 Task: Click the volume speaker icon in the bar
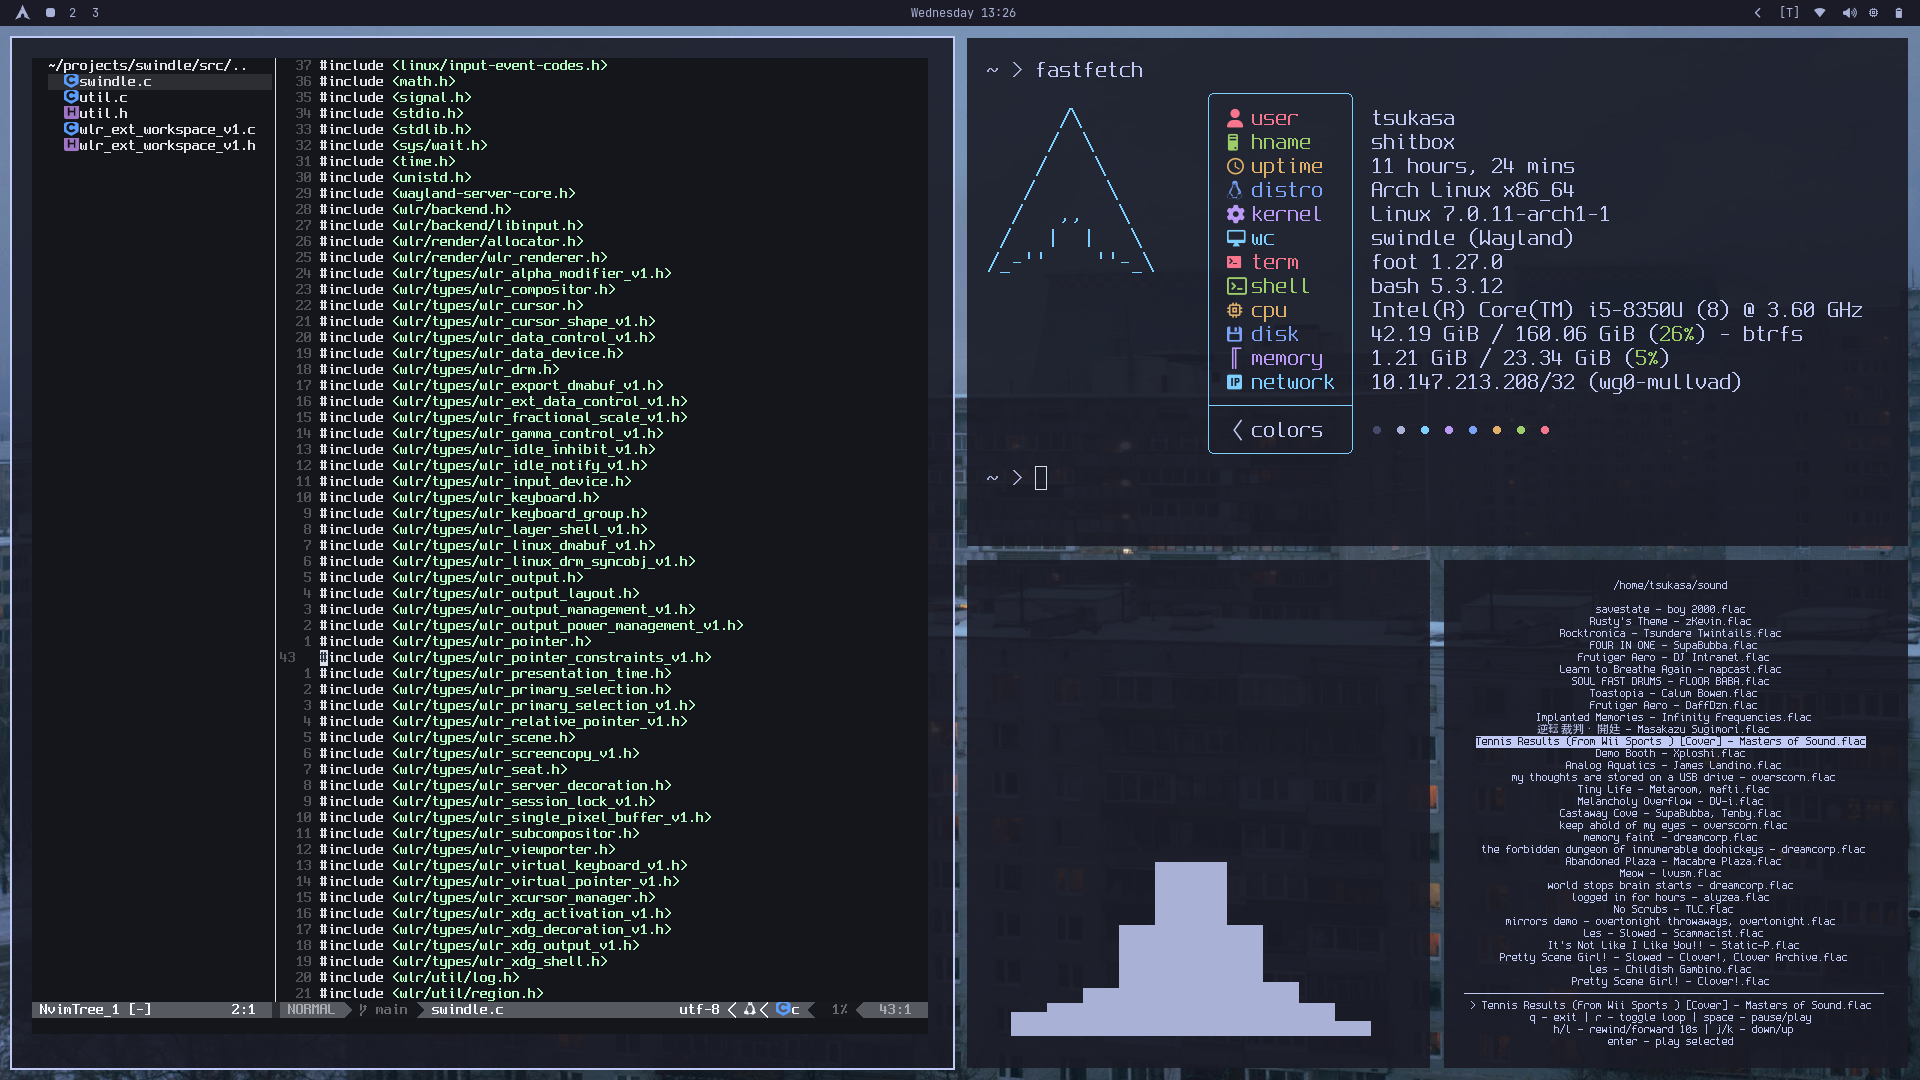click(1848, 13)
